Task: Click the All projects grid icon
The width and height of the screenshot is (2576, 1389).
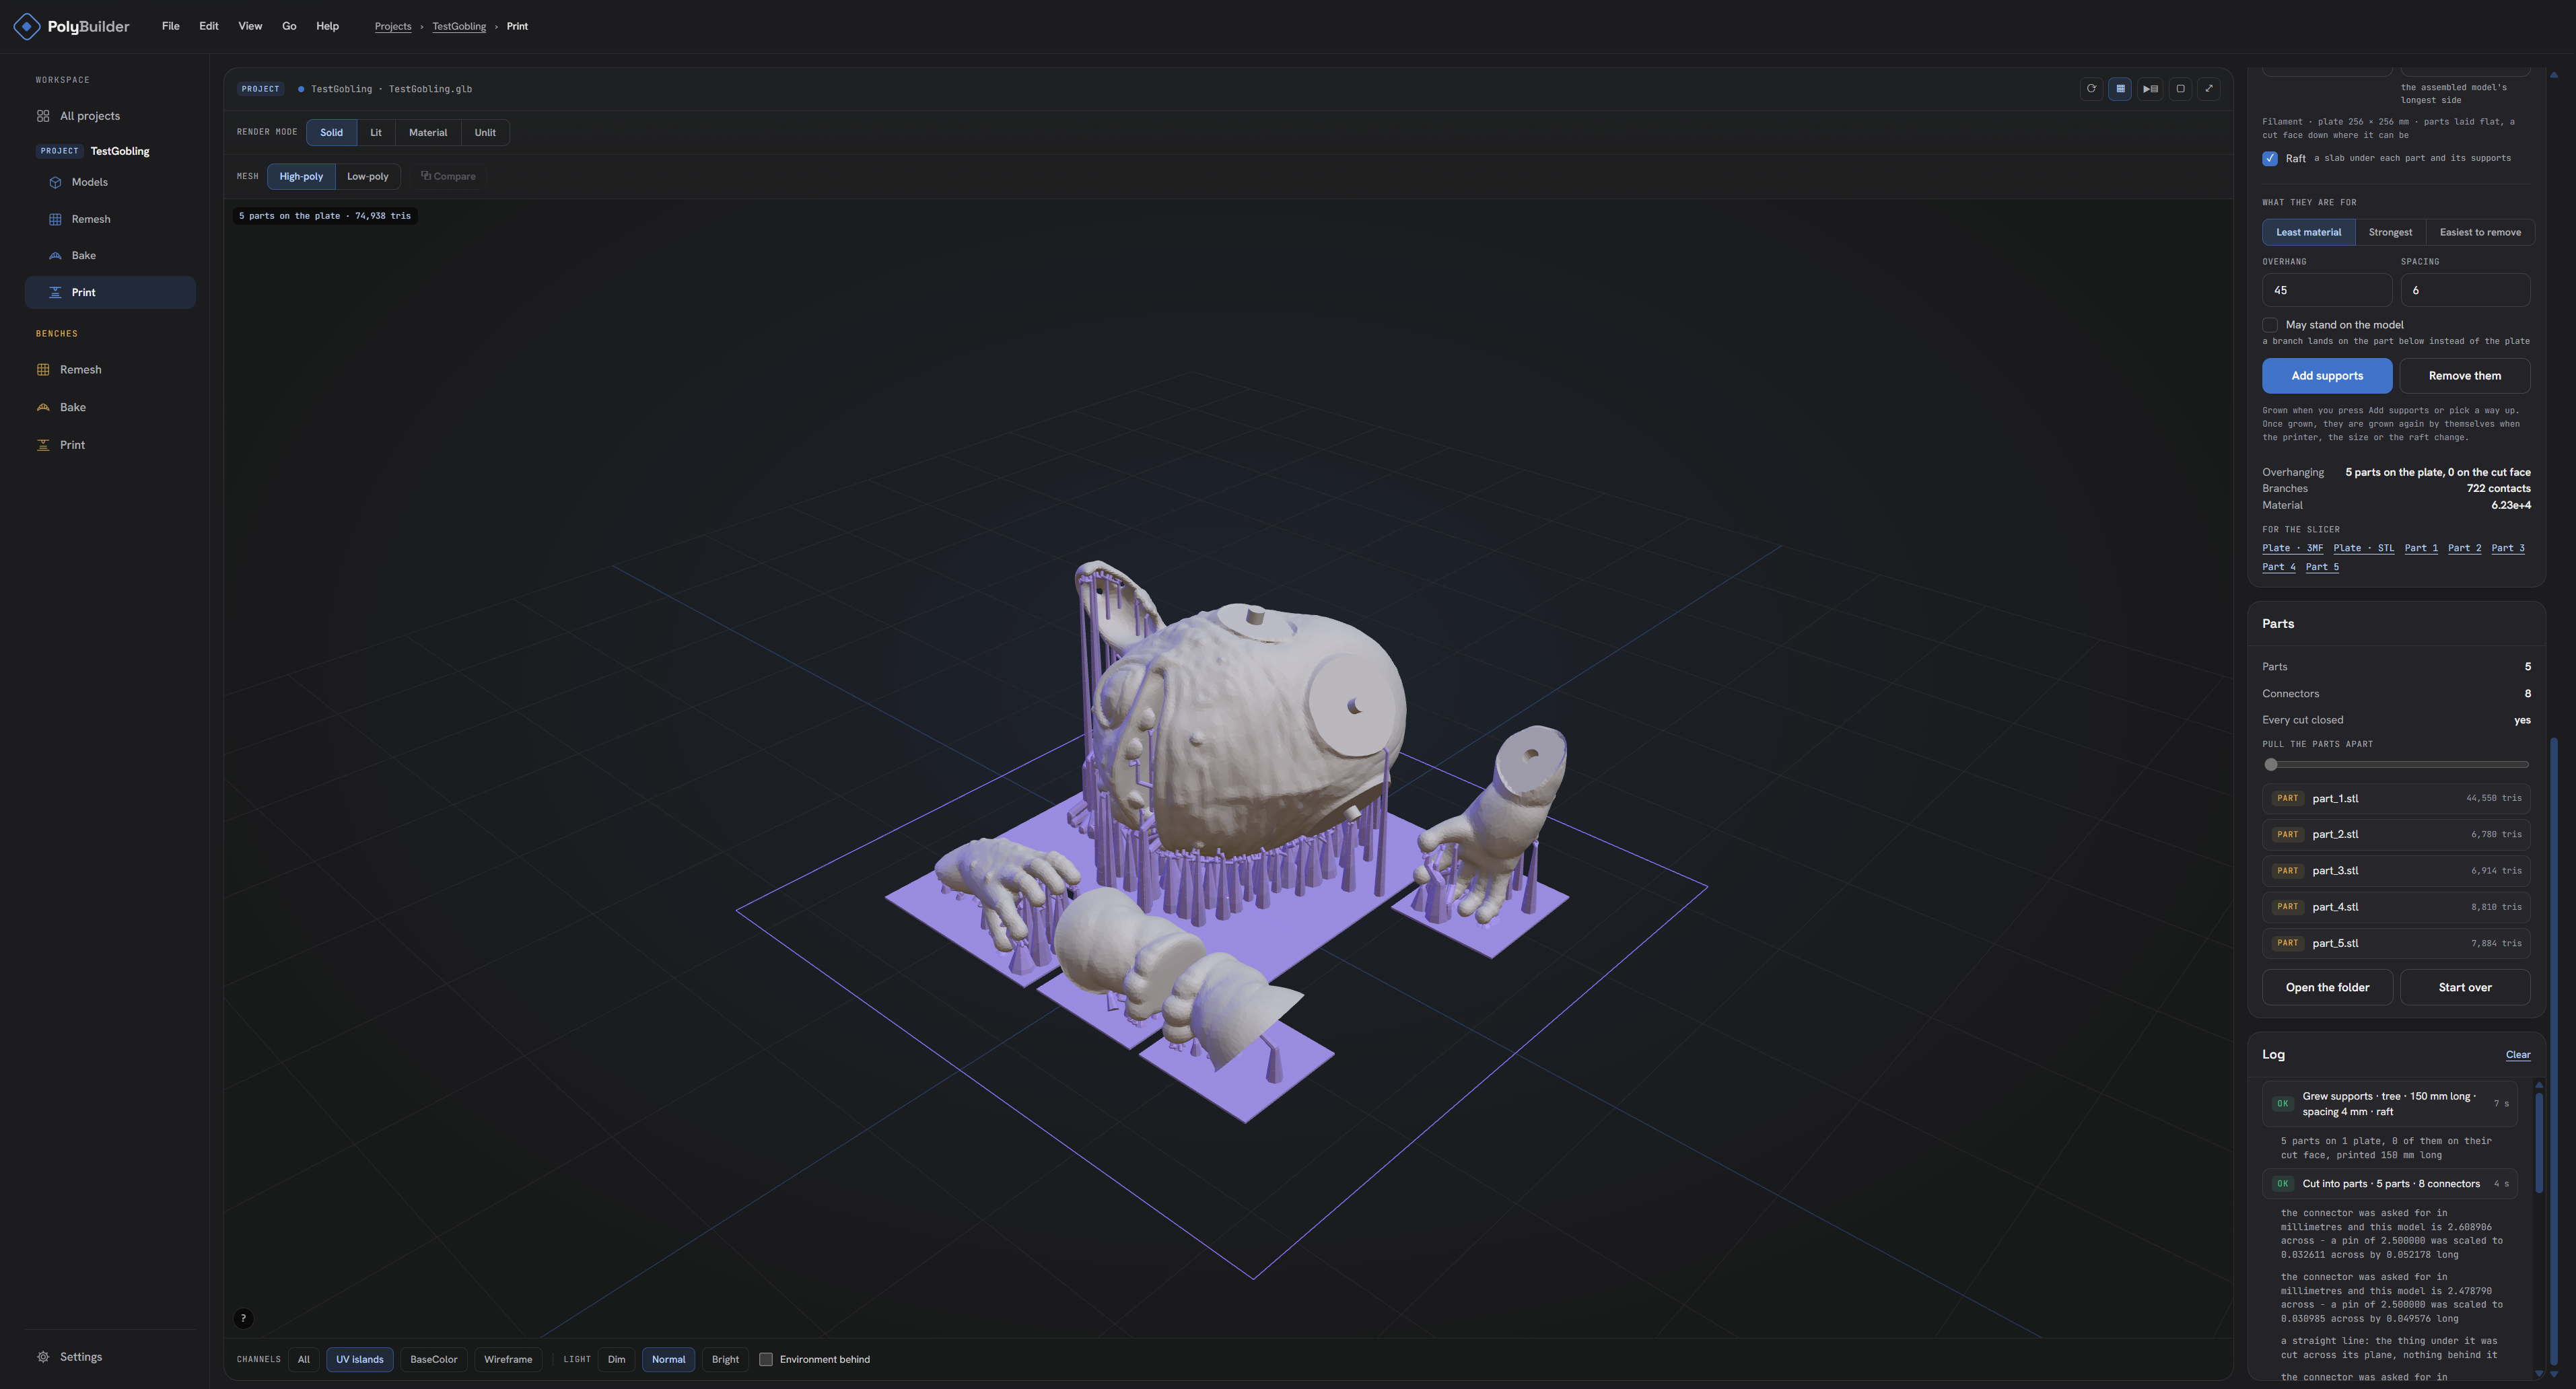Action: click(43, 116)
